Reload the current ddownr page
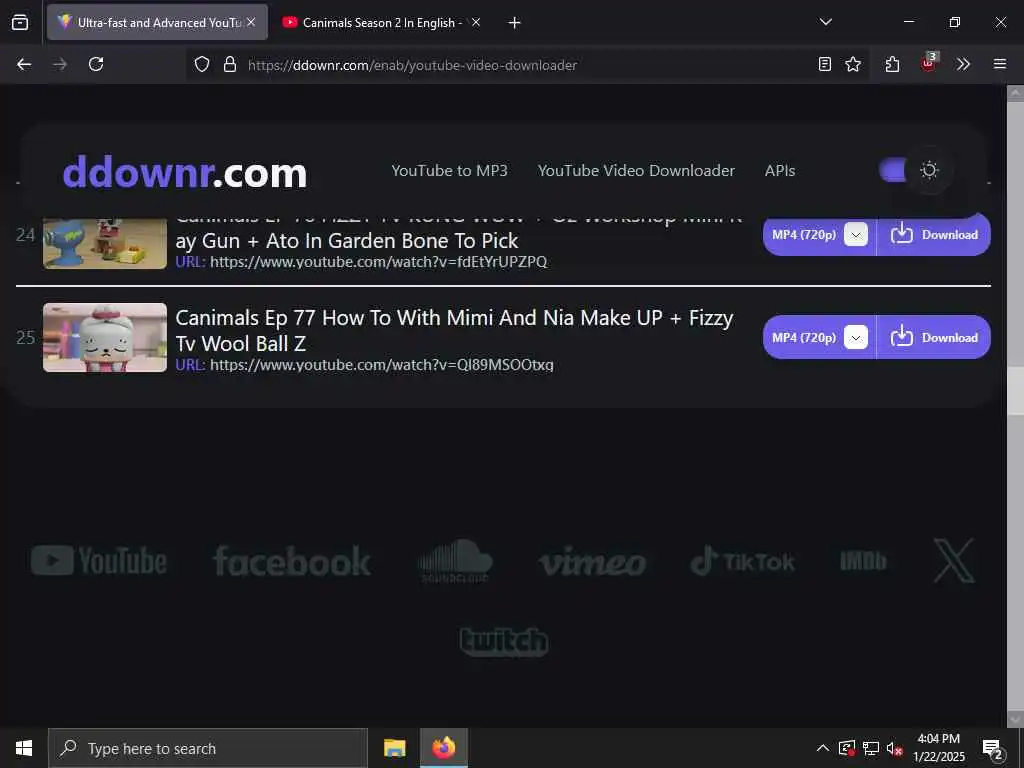The height and width of the screenshot is (768, 1024). click(x=96, y=64)
